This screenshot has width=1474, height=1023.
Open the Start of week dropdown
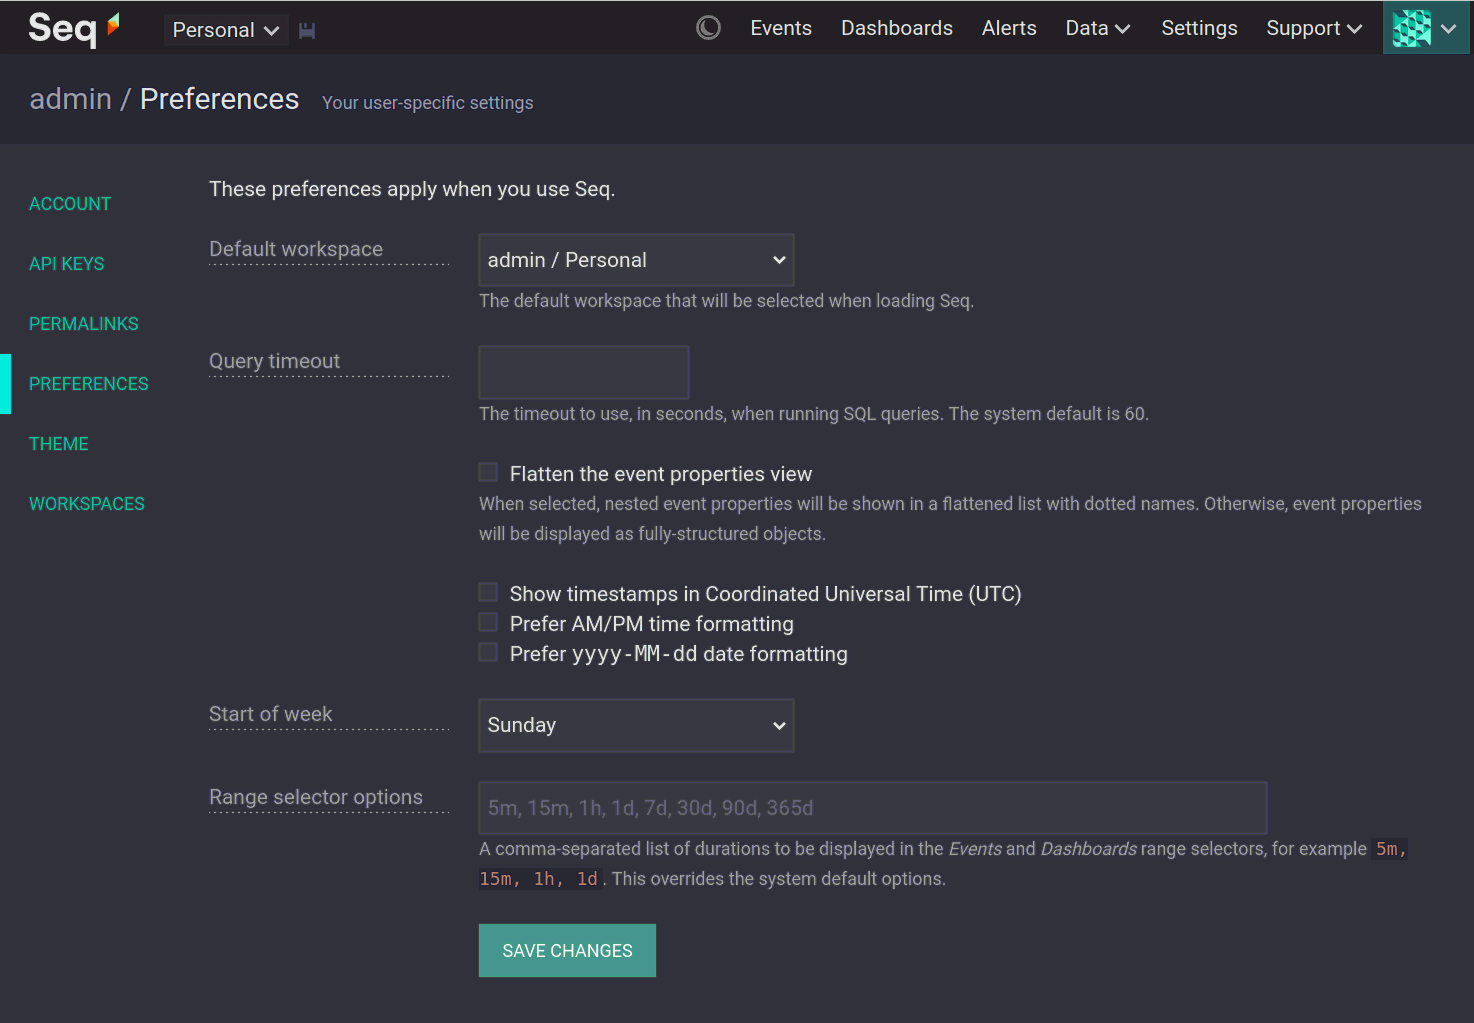pyautogui.click(x=636, y=725)
